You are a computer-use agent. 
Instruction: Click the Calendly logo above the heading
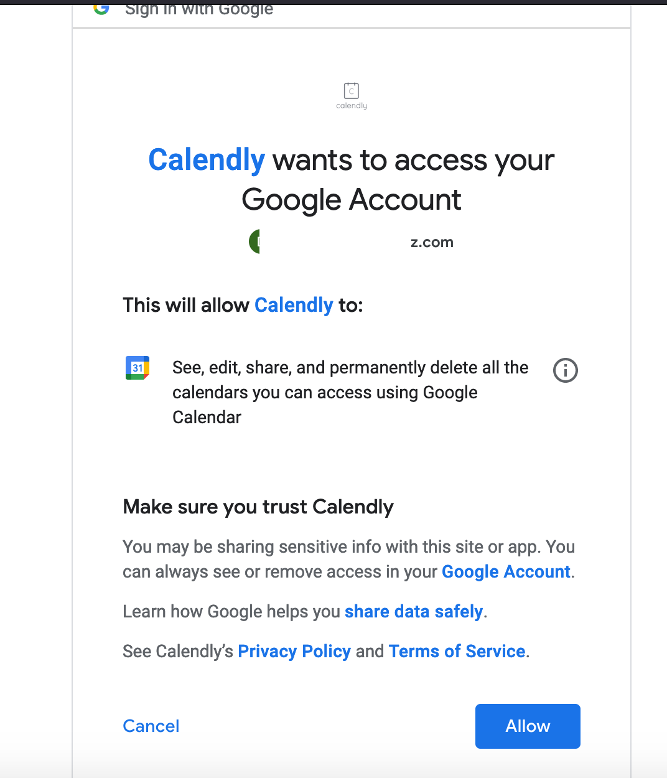[352, 96]
